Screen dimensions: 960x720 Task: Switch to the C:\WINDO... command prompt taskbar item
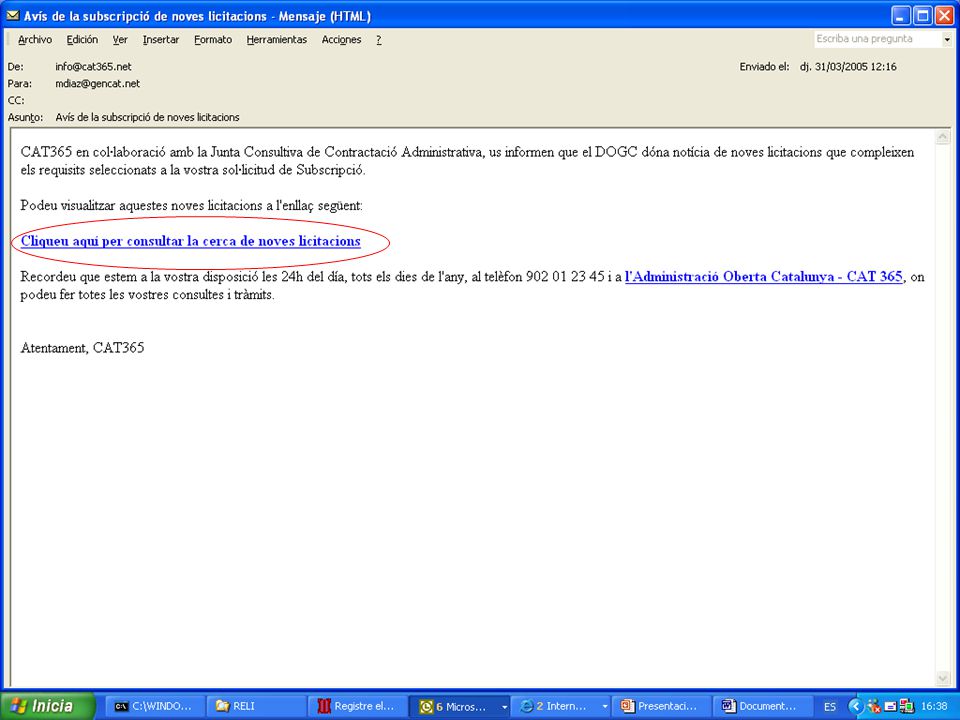click(x=154, y=706)
